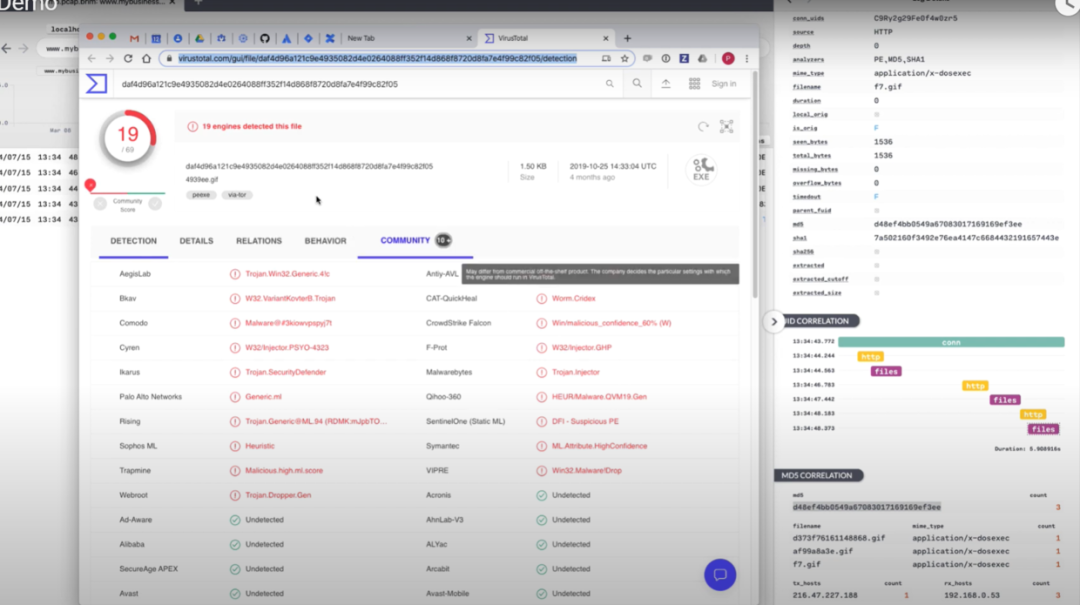Click files marker at 13:34:47.442
1080x605 pixels.
pos(1005,400)
